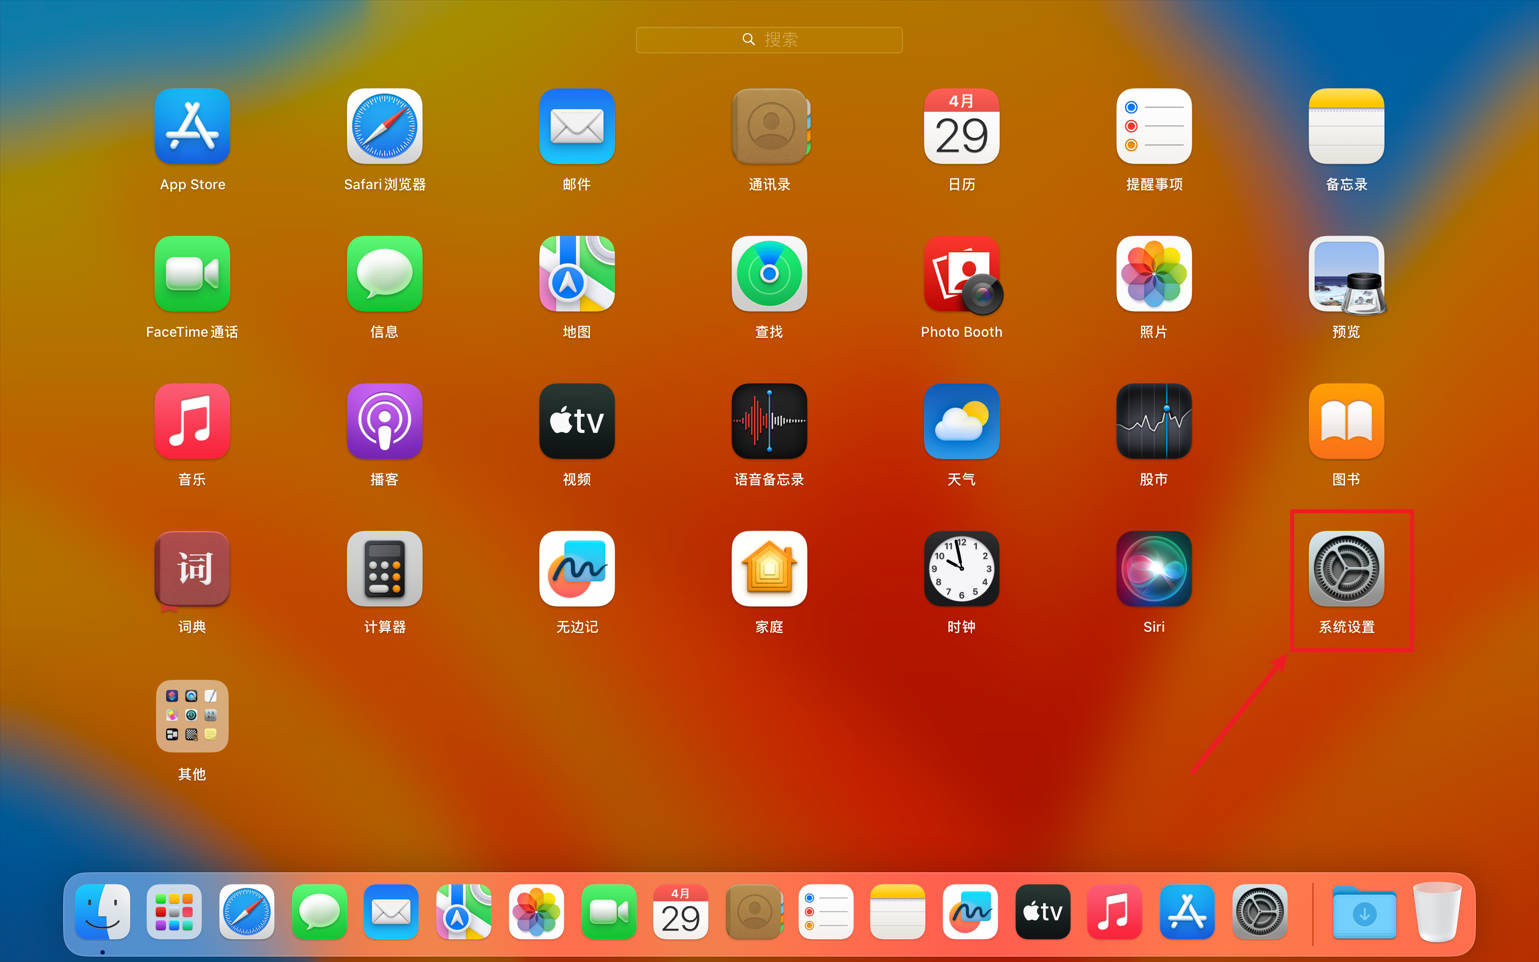This screenshot has height=962, width=1539.
Task: Click the Launchpad icon in the Dock
Action: pos(174,912)
